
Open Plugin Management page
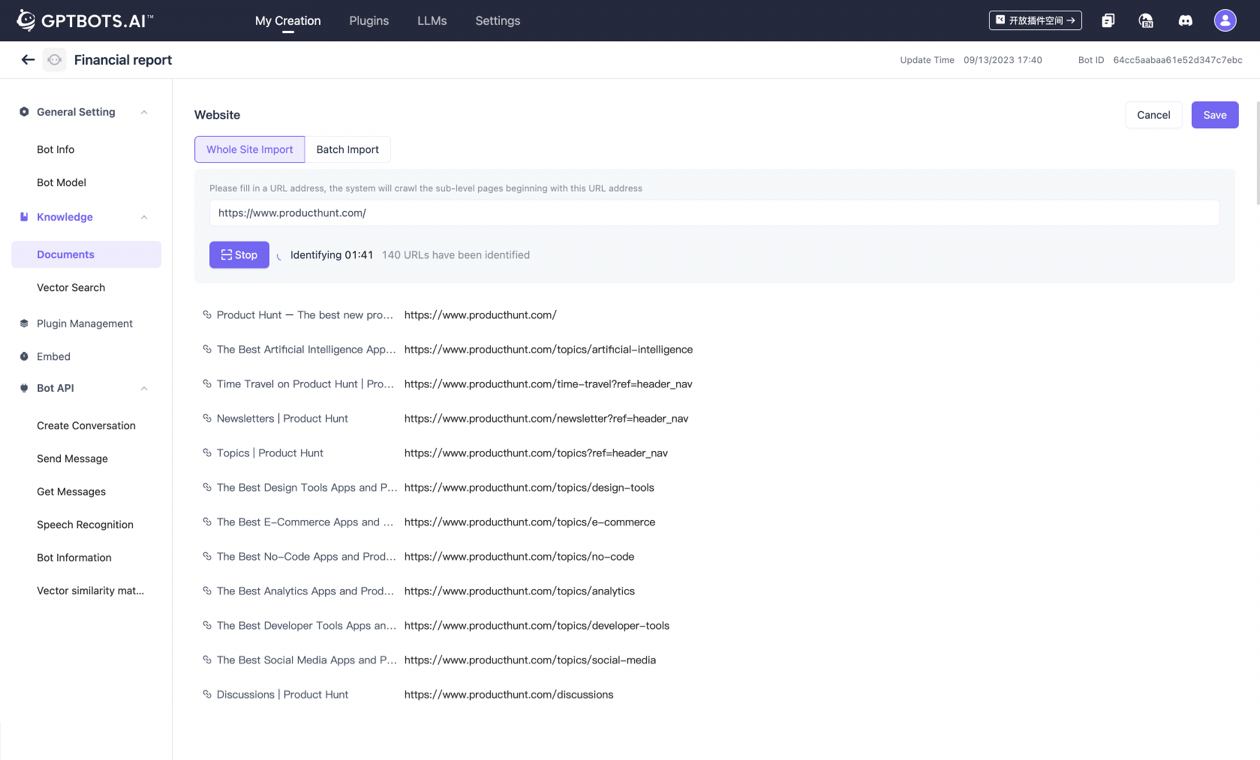click(x=86, y=324)
